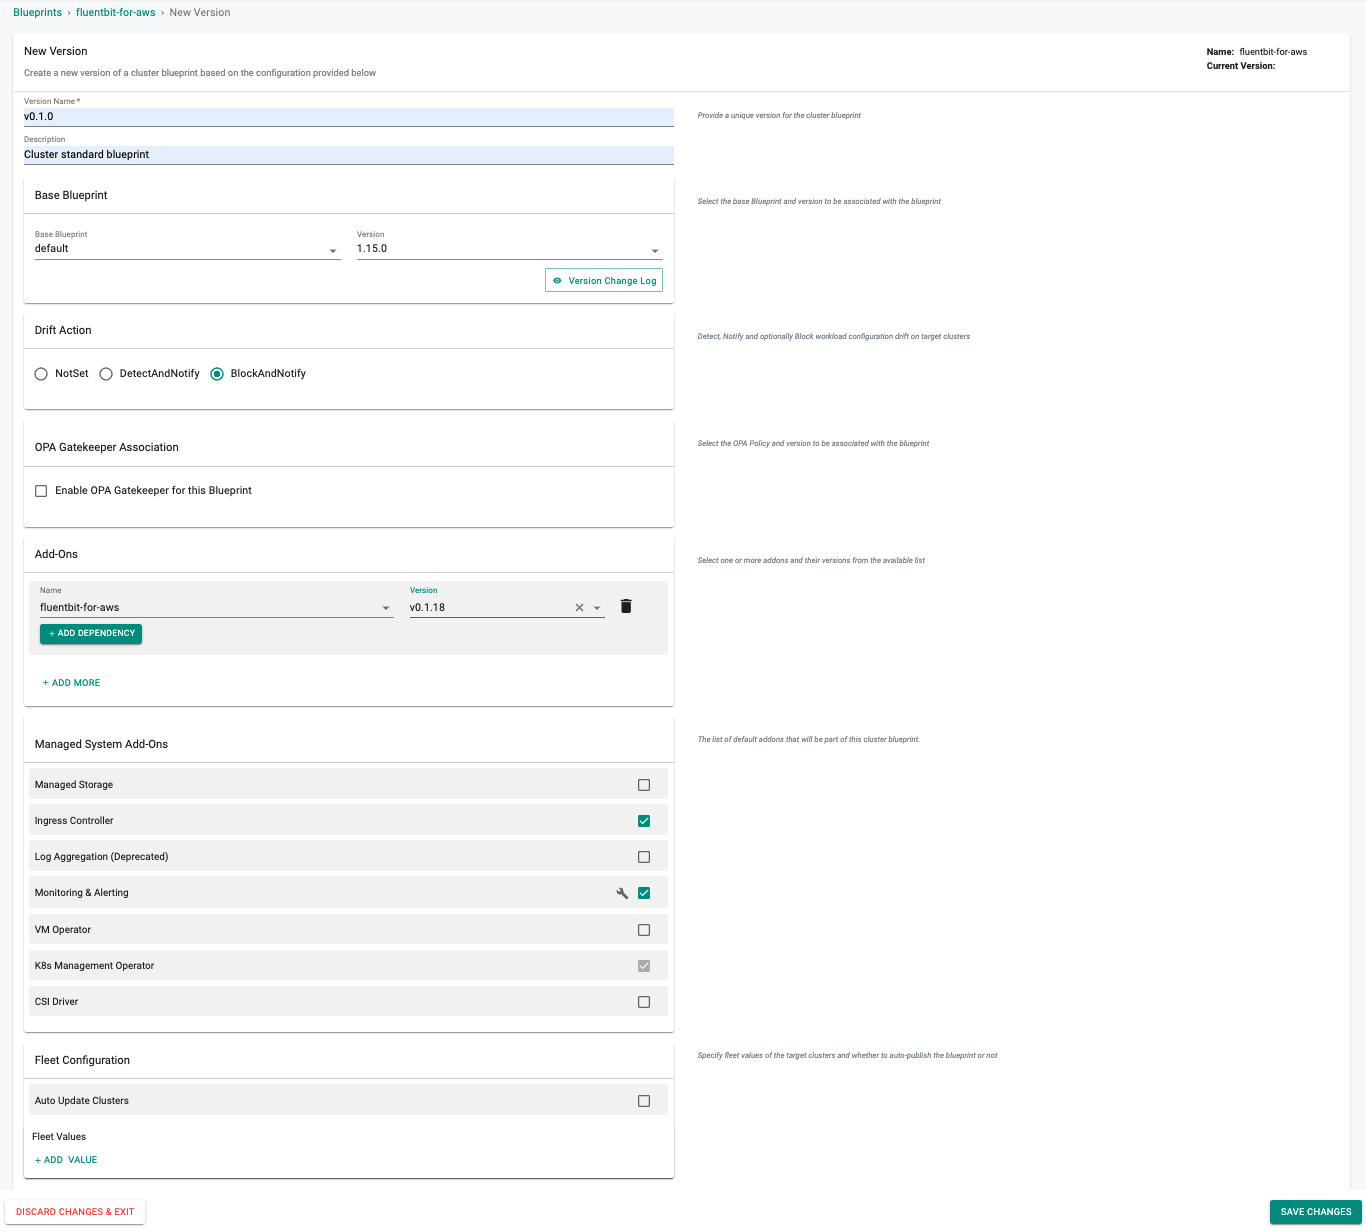Select the NotSet drift action
This screenshot has width=1366, height=1231.
pyautogui.click(x=41, y=374)
